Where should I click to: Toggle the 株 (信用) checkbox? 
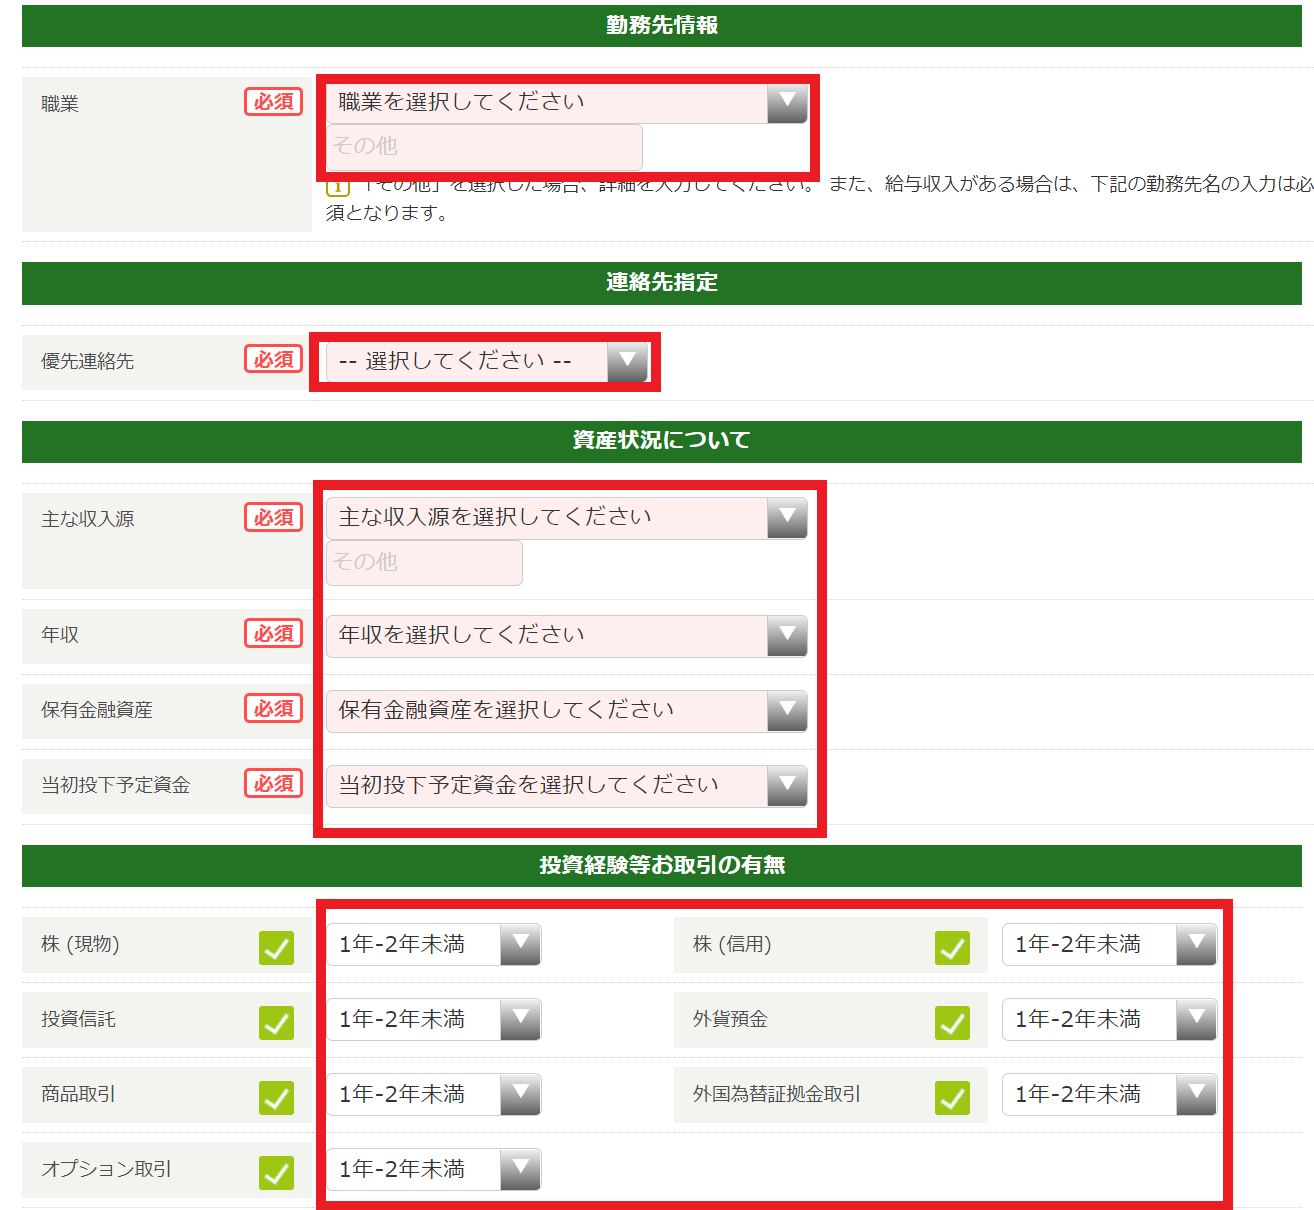(x=952, y=947)
